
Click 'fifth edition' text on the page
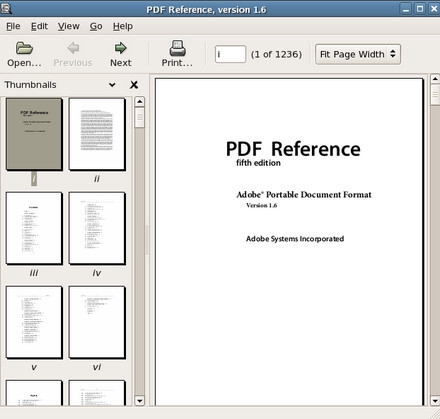point(258,163)
